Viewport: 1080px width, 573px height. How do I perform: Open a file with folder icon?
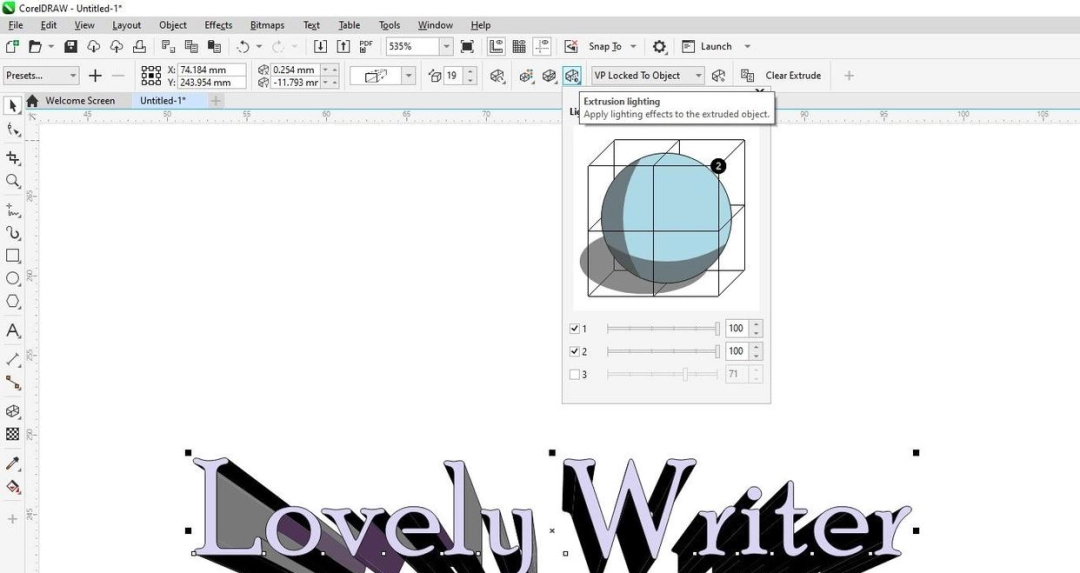tap(34, 46)
